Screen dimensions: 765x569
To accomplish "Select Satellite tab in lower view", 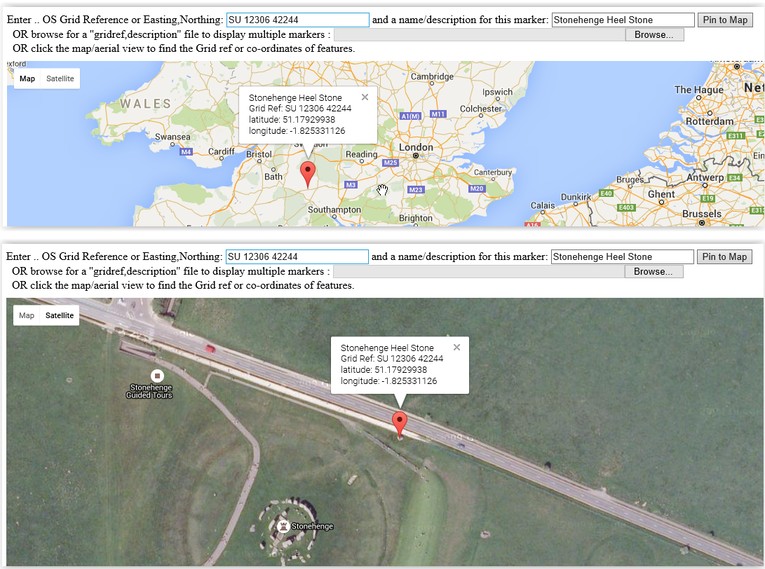I will (60, 315).
